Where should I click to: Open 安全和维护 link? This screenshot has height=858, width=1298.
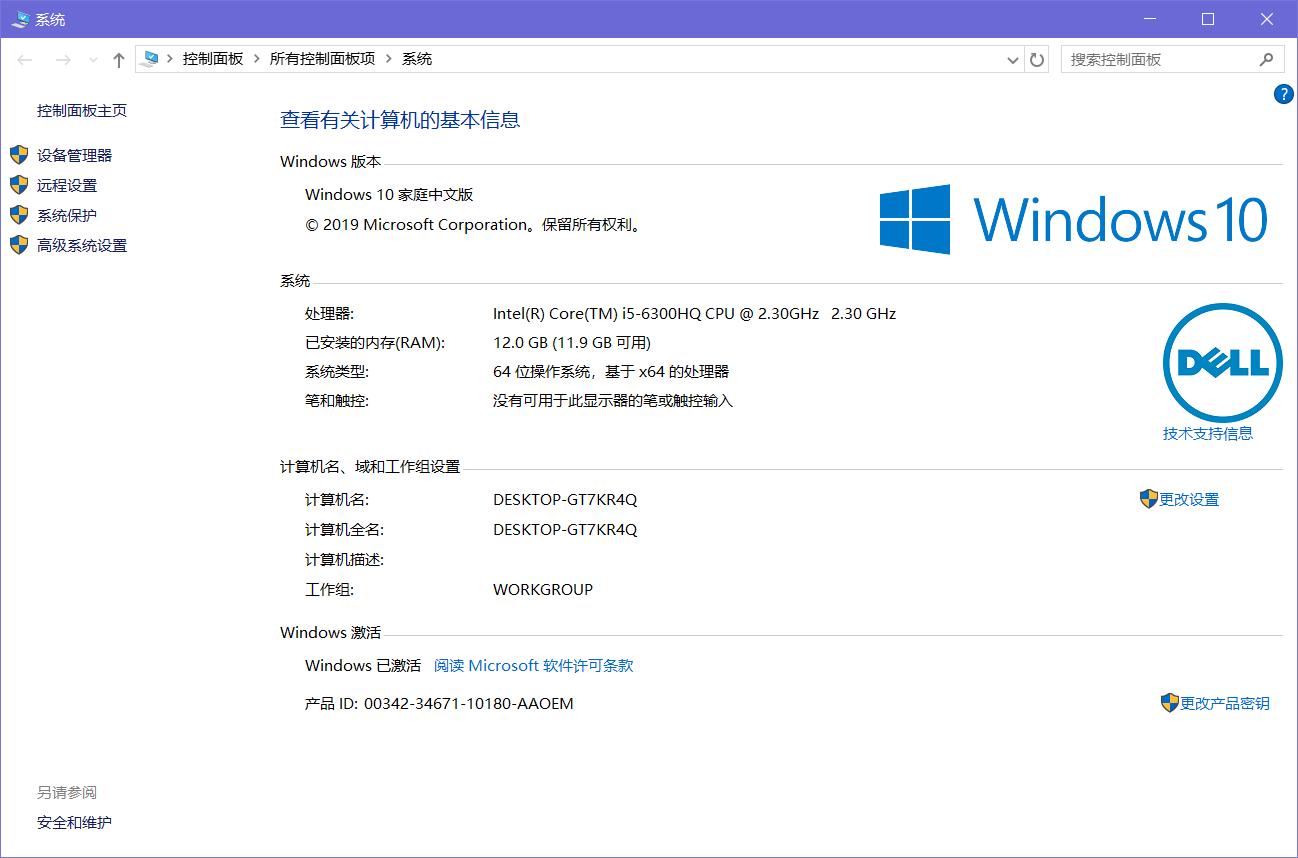click(75, 823)
